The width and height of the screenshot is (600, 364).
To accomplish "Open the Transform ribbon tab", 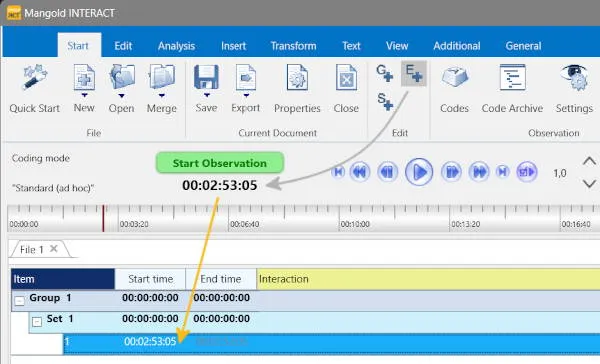I will point(293,46).
